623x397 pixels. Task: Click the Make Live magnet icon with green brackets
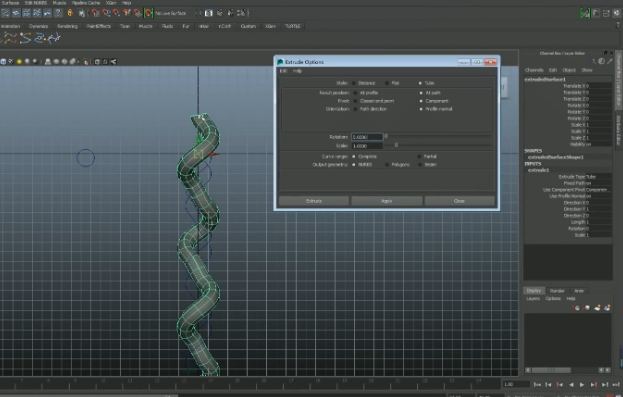click(x=148, y=13)
